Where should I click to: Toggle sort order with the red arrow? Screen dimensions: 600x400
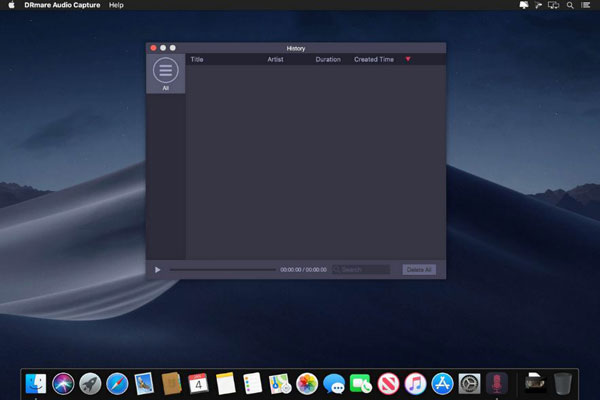(408, 60)
